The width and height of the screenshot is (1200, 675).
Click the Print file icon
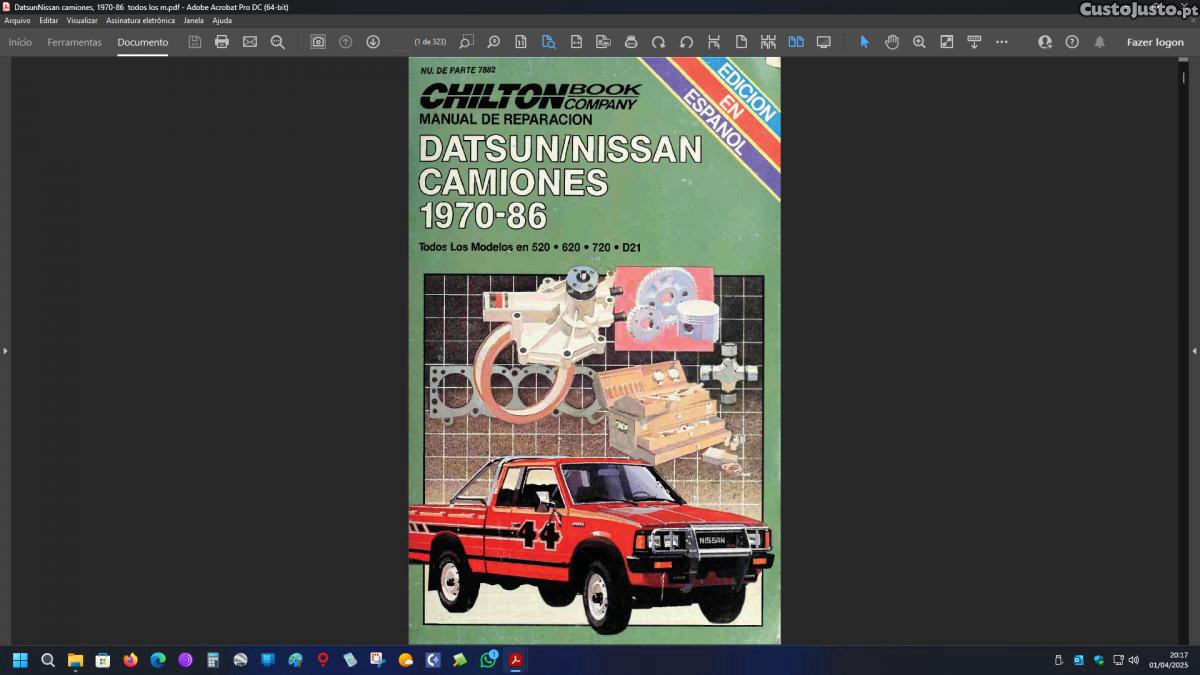222,42
